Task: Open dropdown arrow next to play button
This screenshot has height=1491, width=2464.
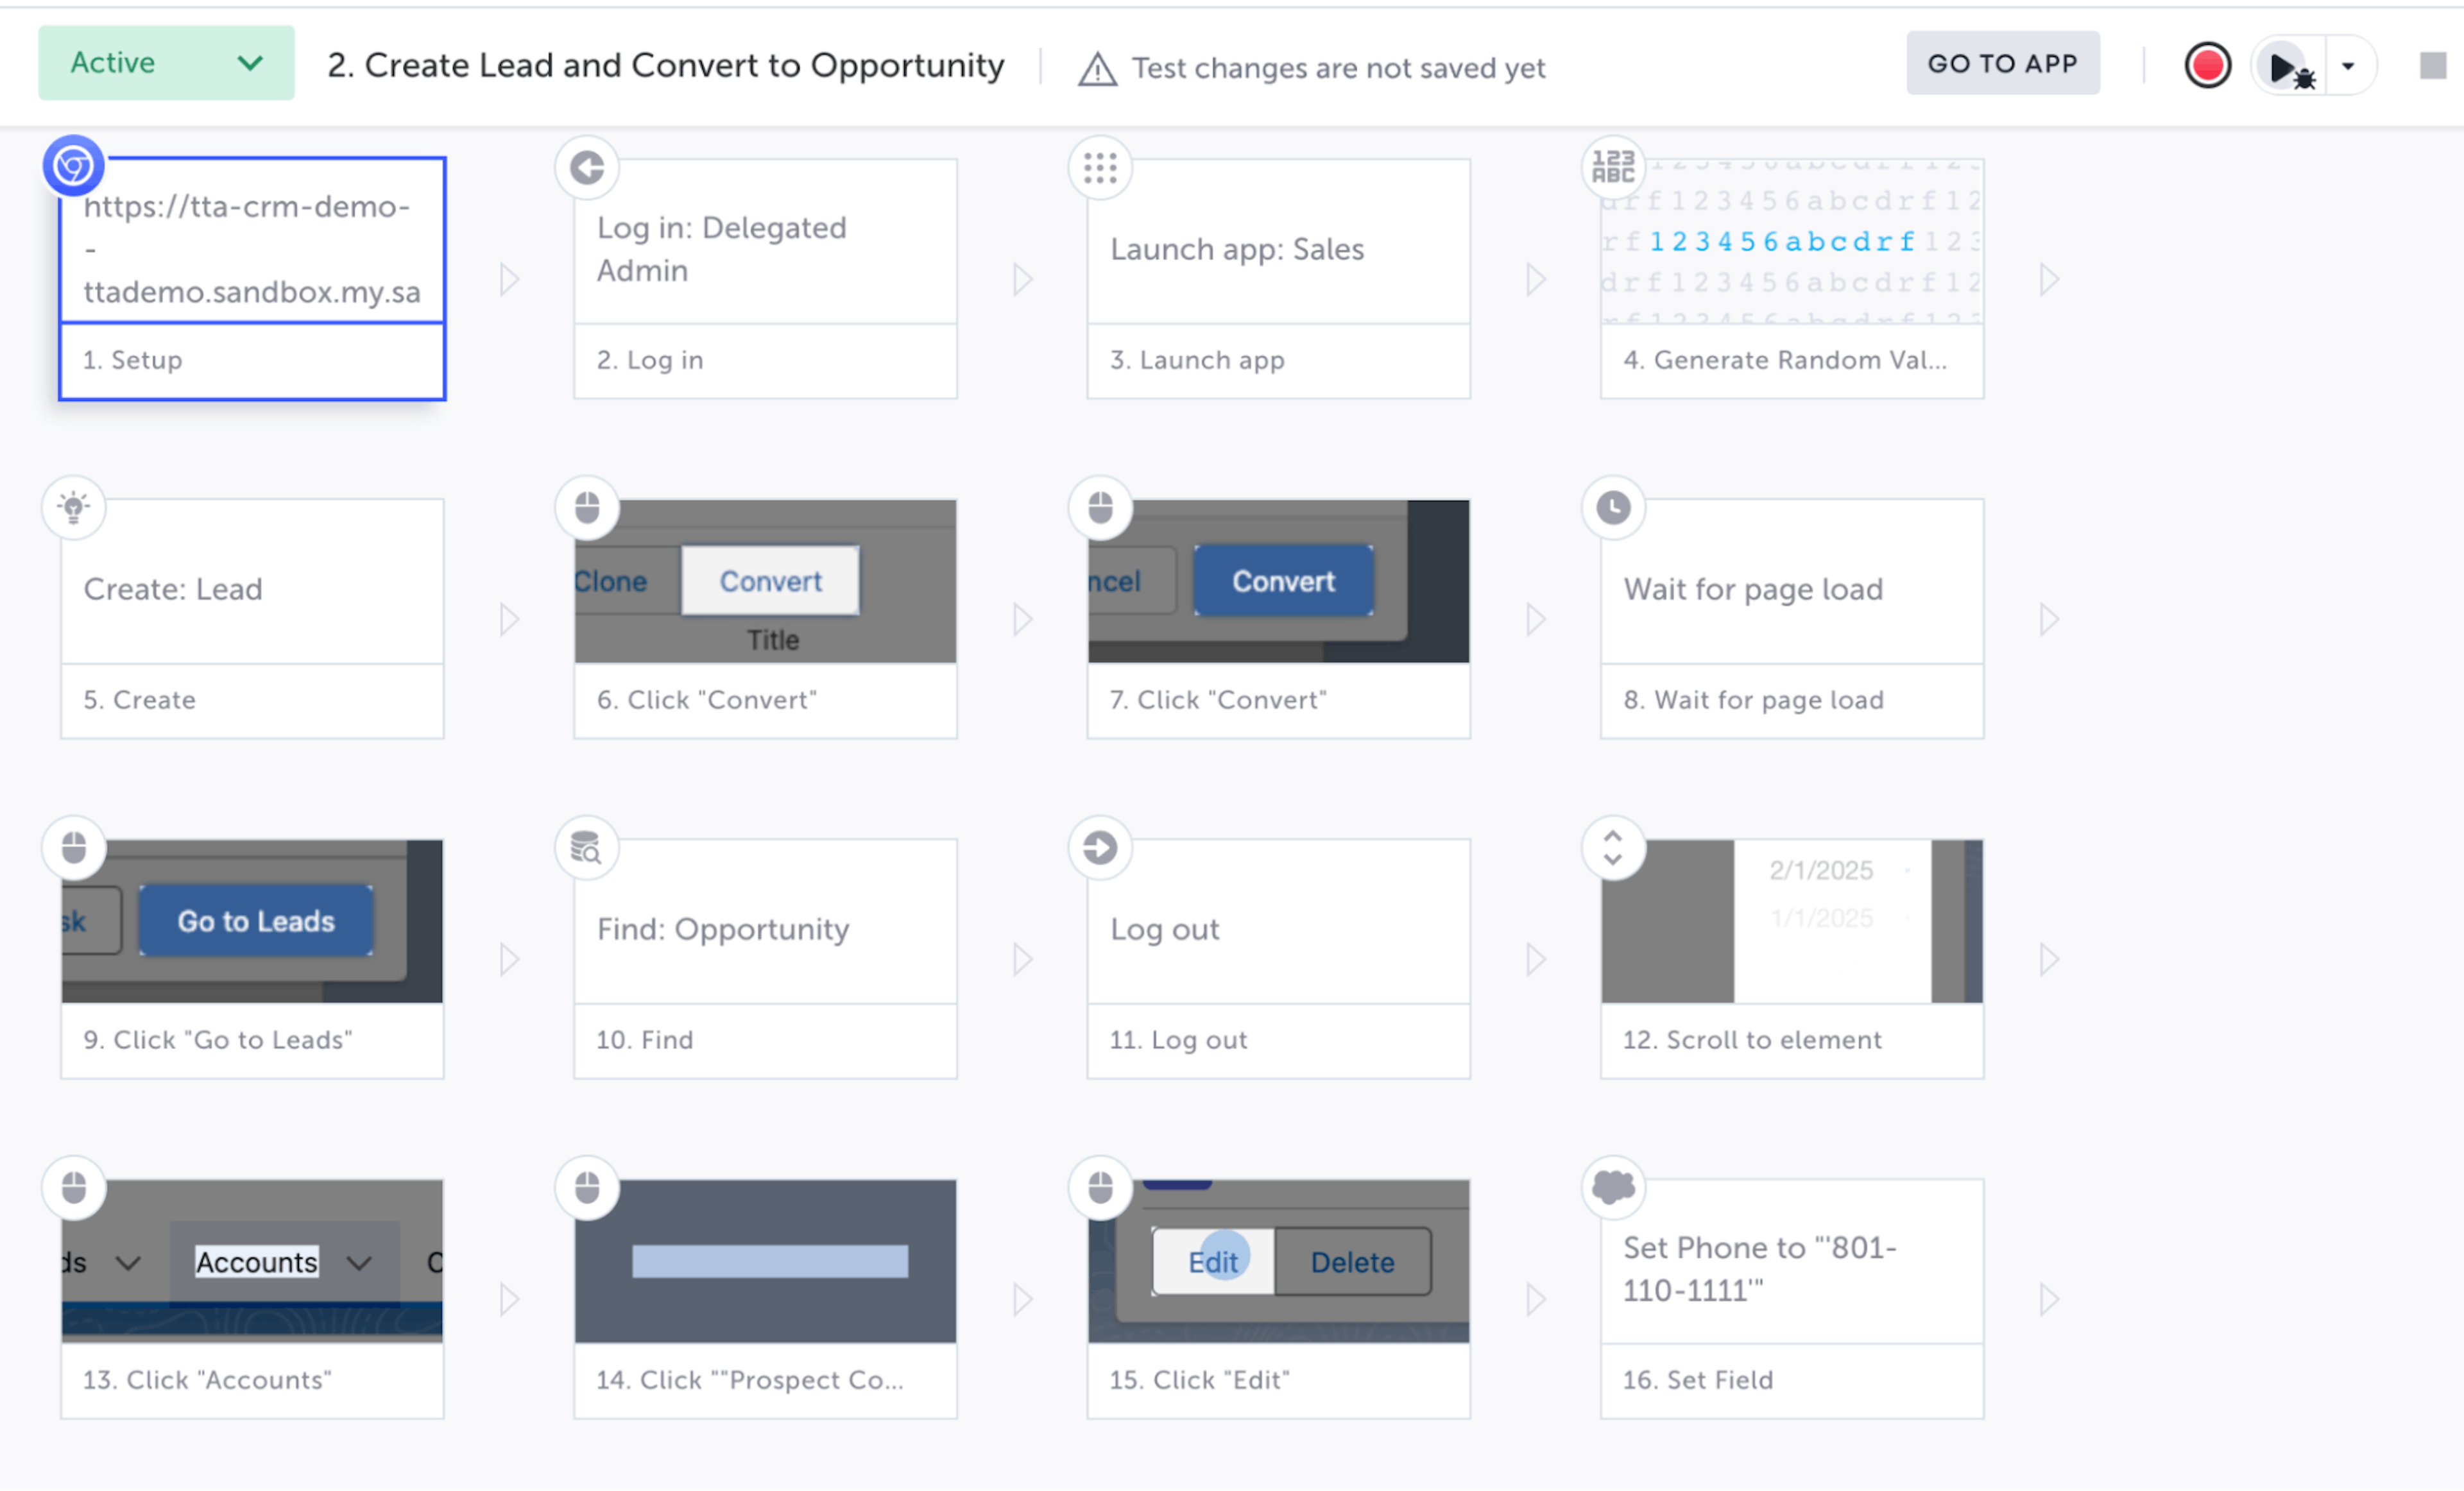Action: pyautogui.click(x=2348, y=67)
